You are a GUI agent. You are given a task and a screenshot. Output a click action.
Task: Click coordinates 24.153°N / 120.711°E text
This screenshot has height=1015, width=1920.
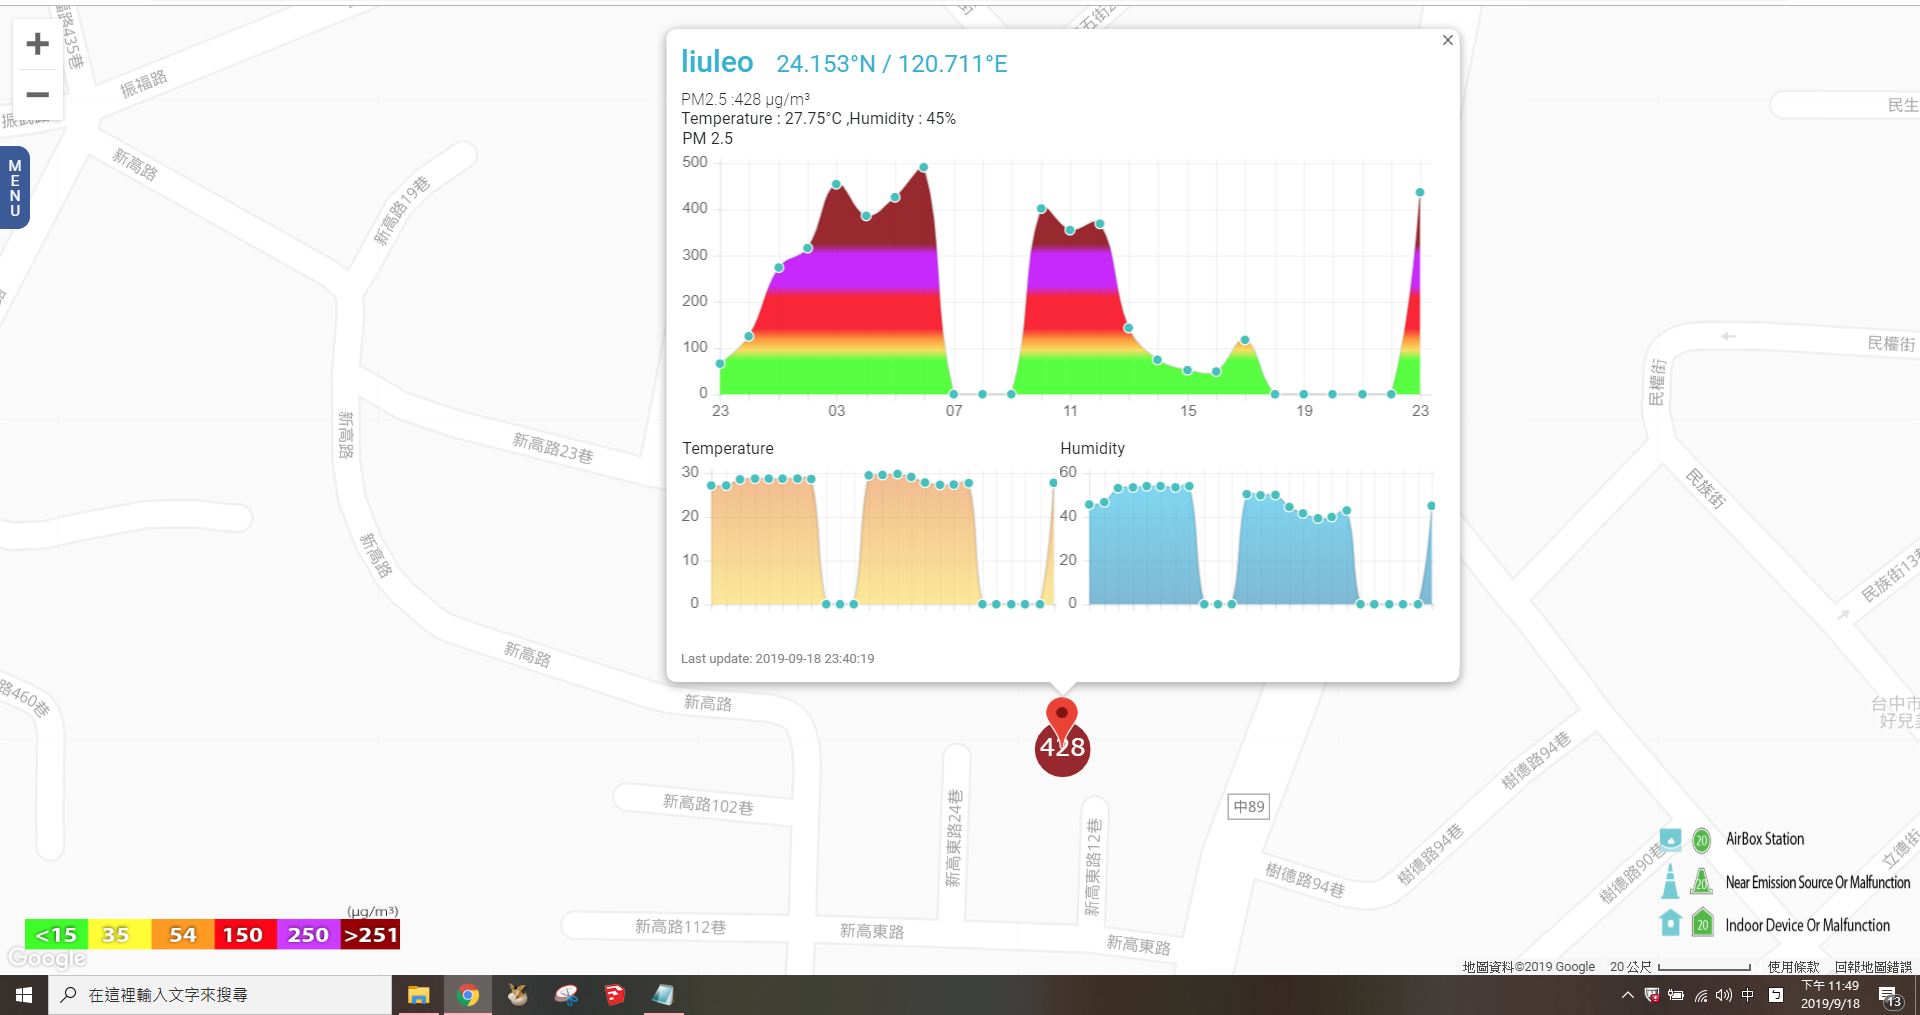pos(892,64)
